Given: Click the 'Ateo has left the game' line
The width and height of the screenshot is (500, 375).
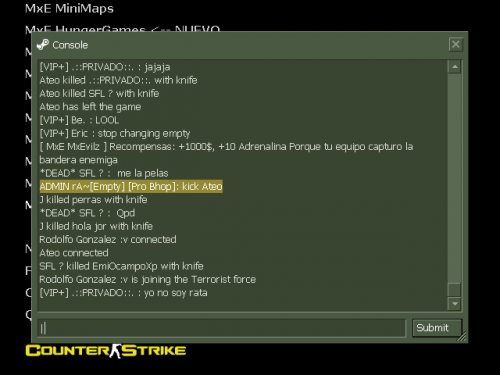Looking at the screenshot, I should pos(90,107).
